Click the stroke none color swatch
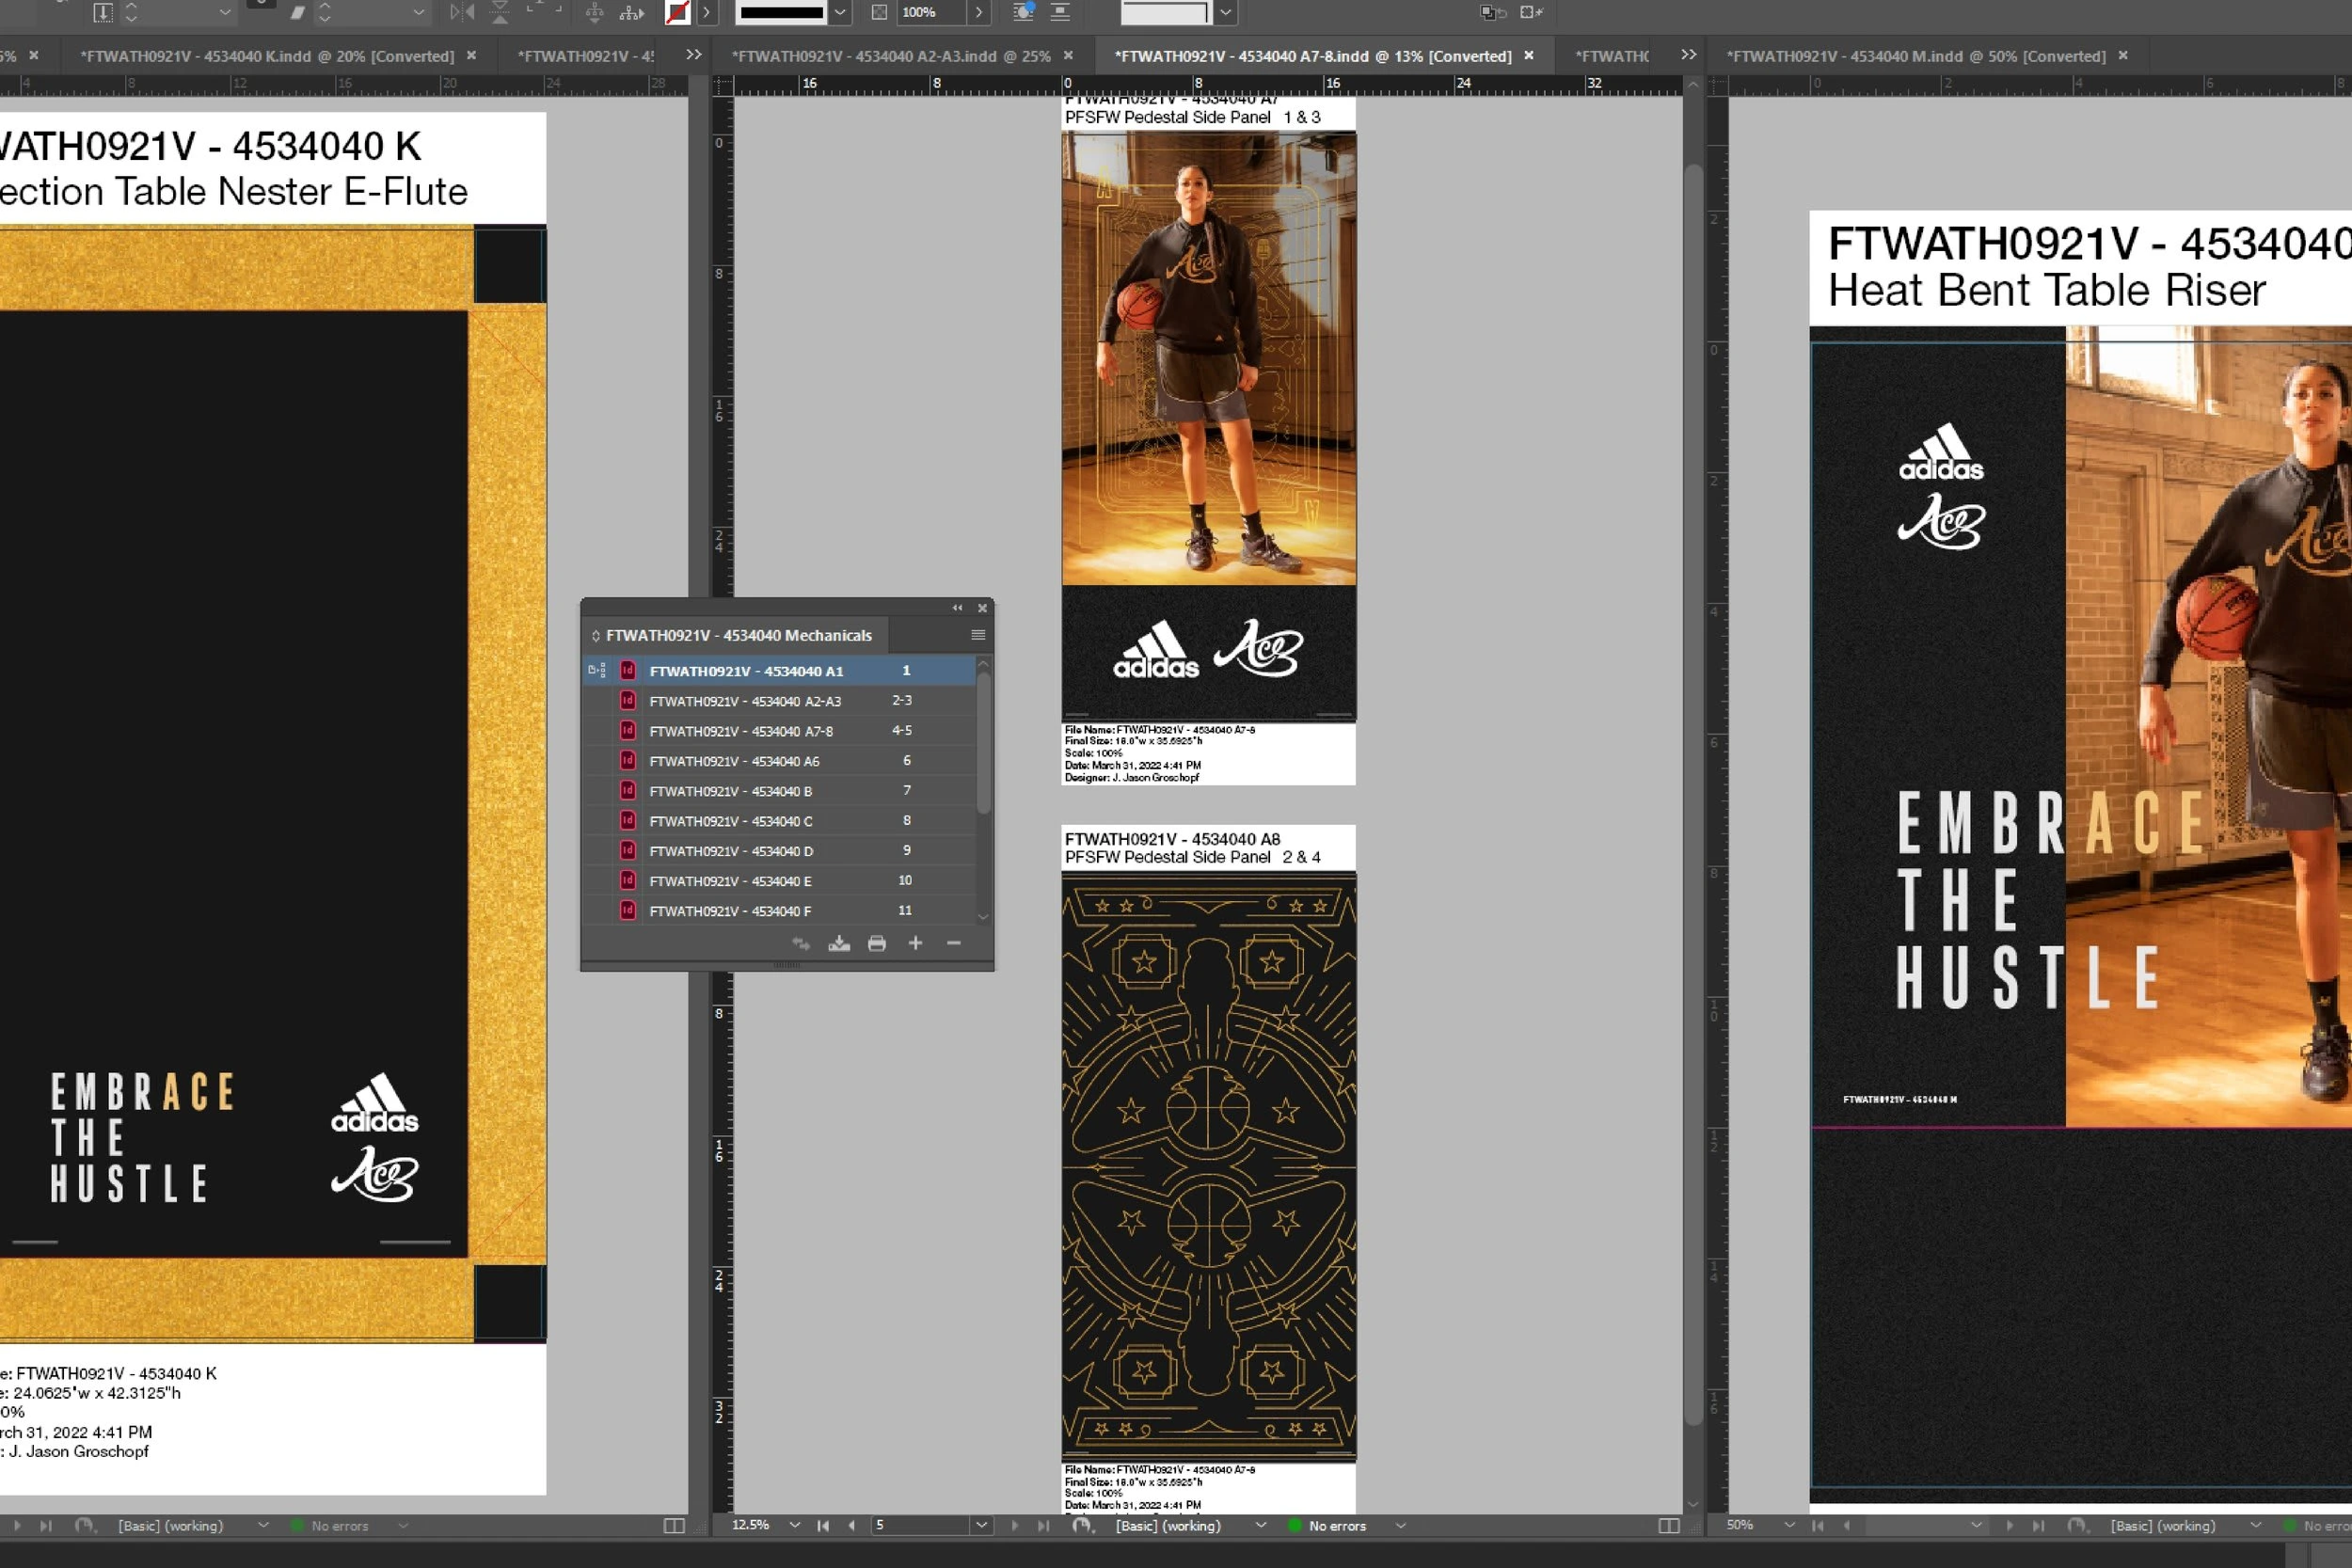This screenshot has width=2352, height=1568. pos(678,12)
